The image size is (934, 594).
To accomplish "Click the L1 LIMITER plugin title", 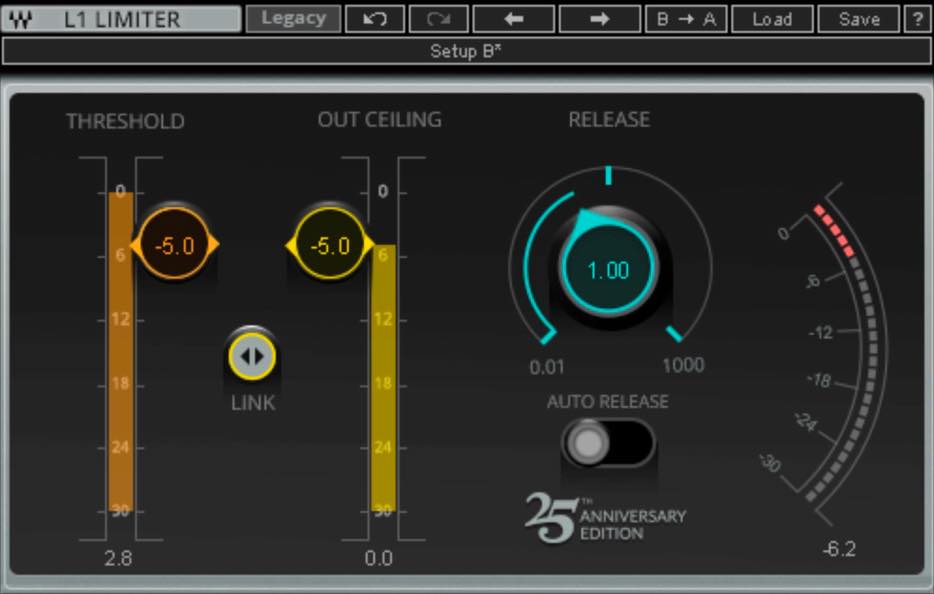I will (x=122, y=20).
